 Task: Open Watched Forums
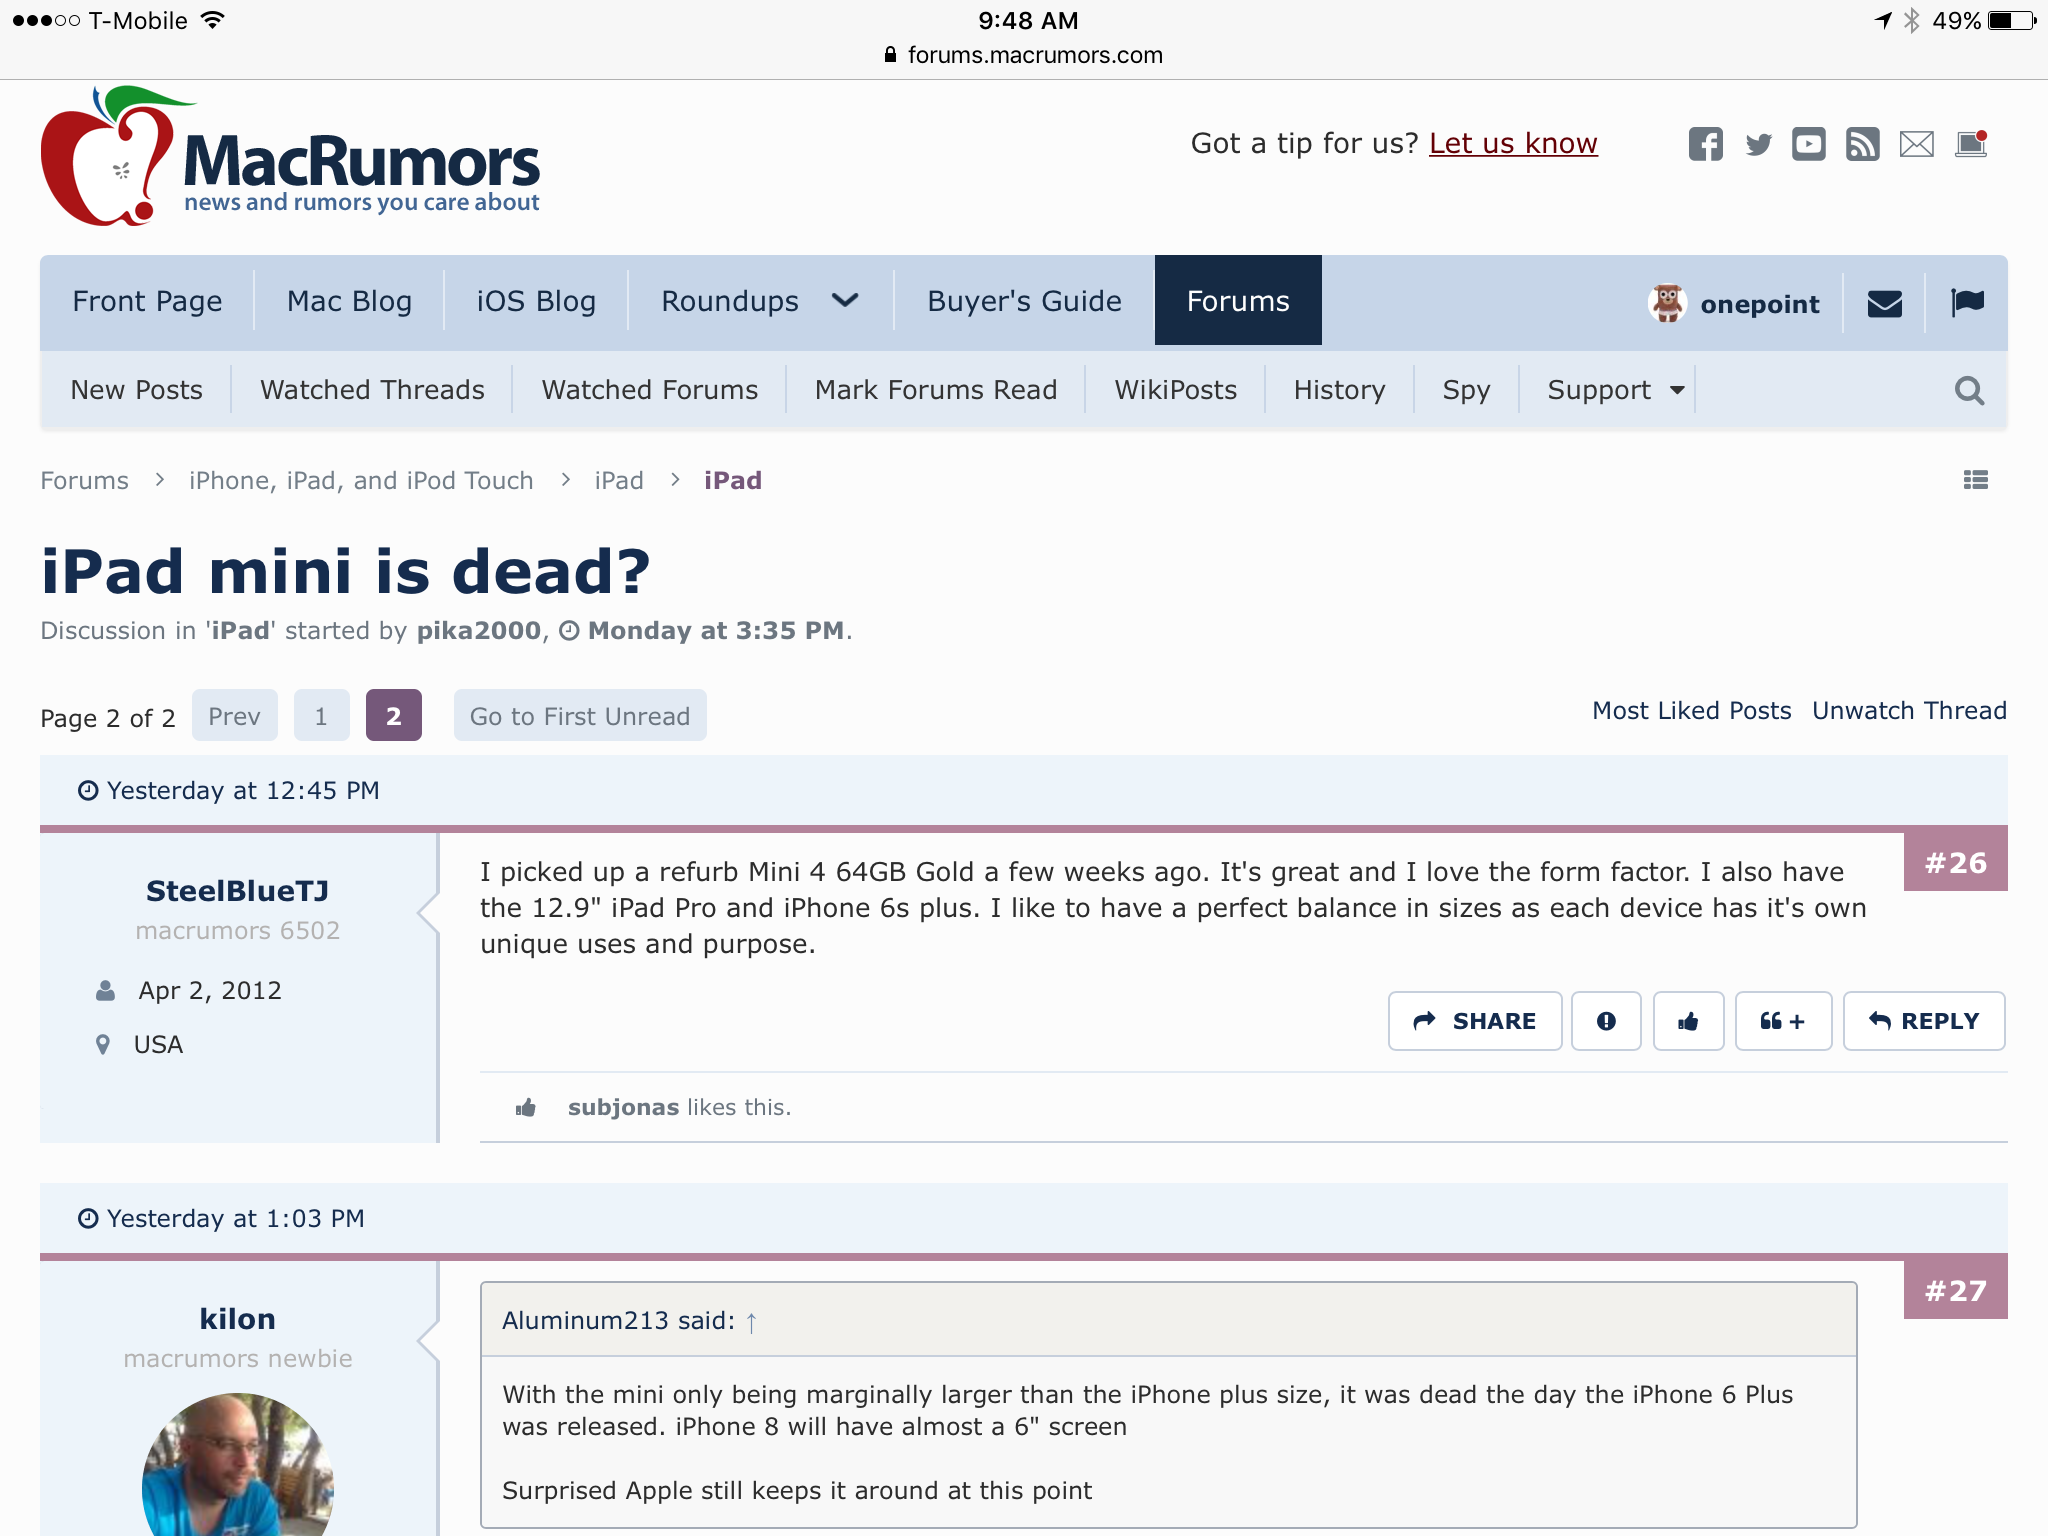tap(649, 390)
